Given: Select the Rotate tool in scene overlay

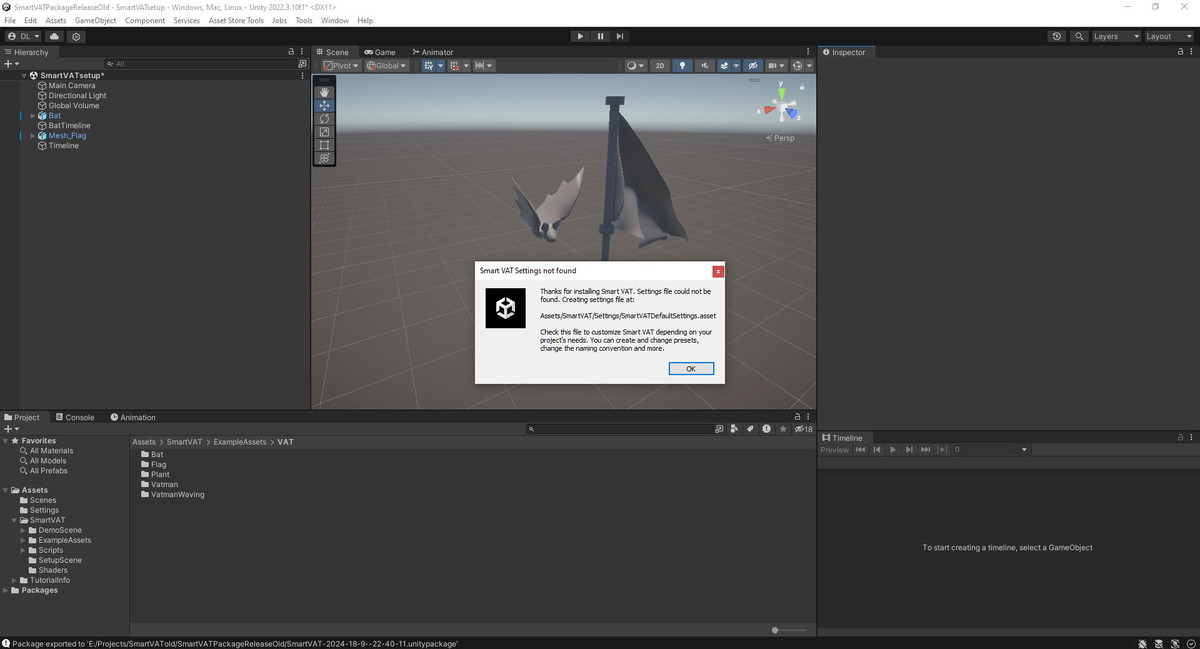Looking at the screenshot, I should tap(324, 119).
